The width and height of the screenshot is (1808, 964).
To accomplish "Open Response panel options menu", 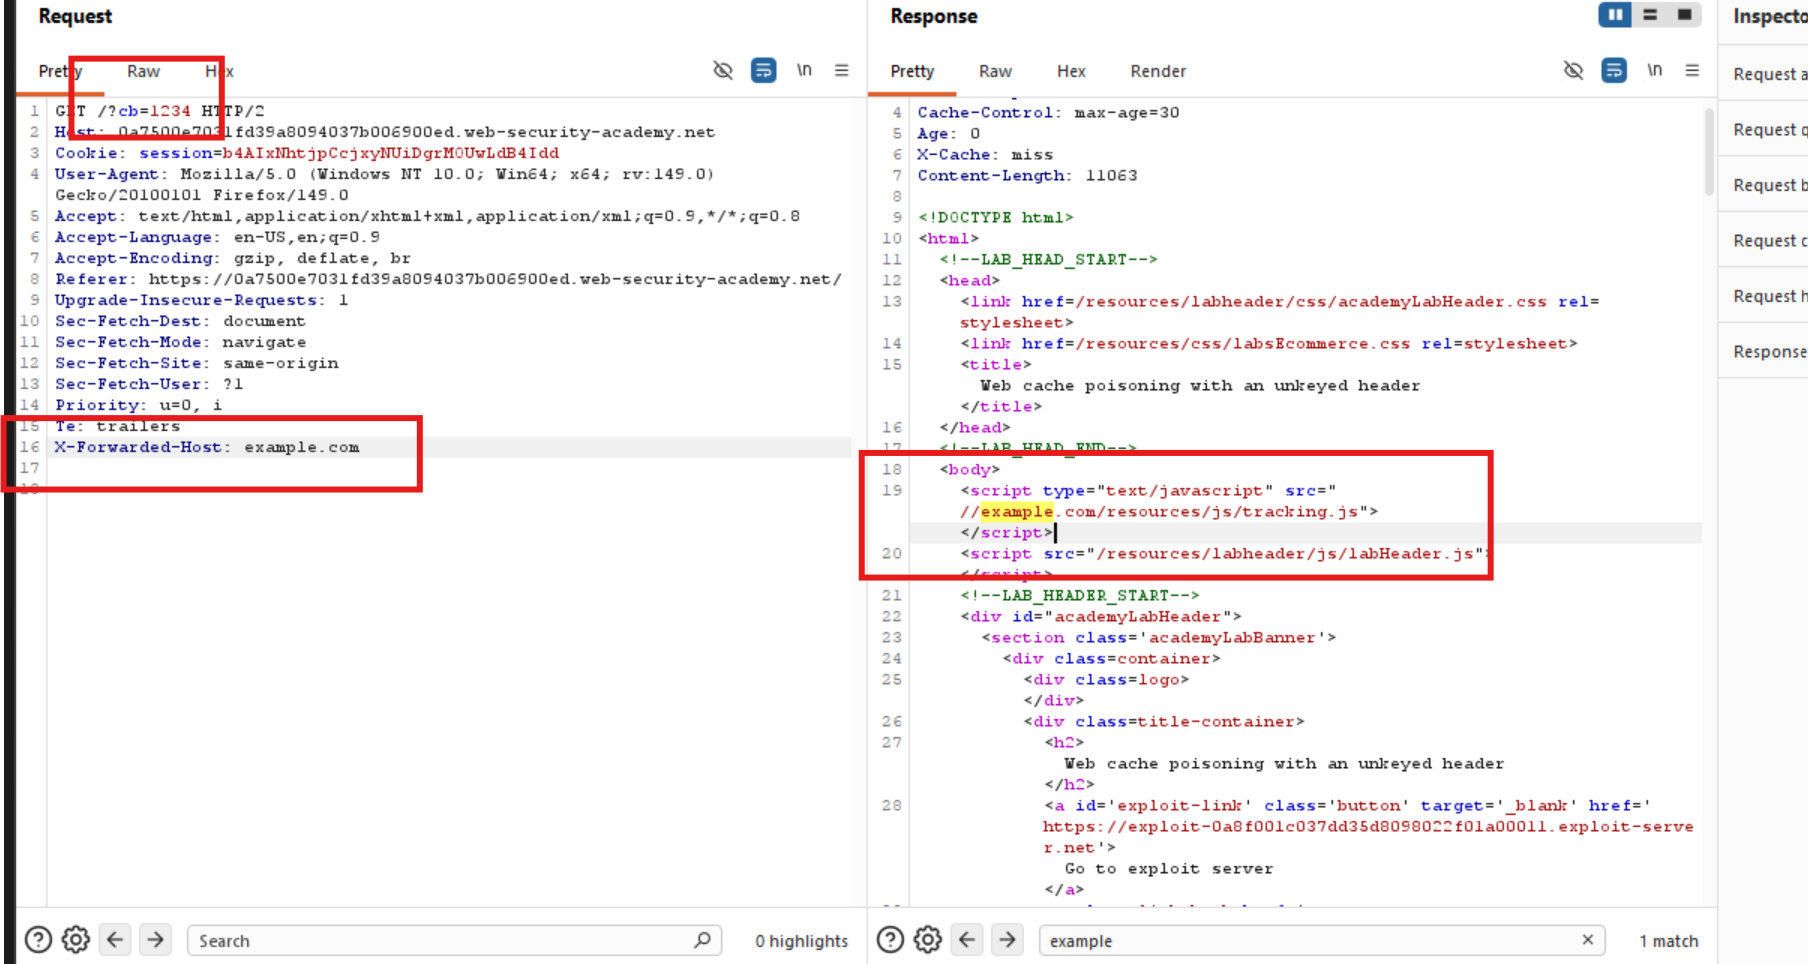I will click(1692, 70).
